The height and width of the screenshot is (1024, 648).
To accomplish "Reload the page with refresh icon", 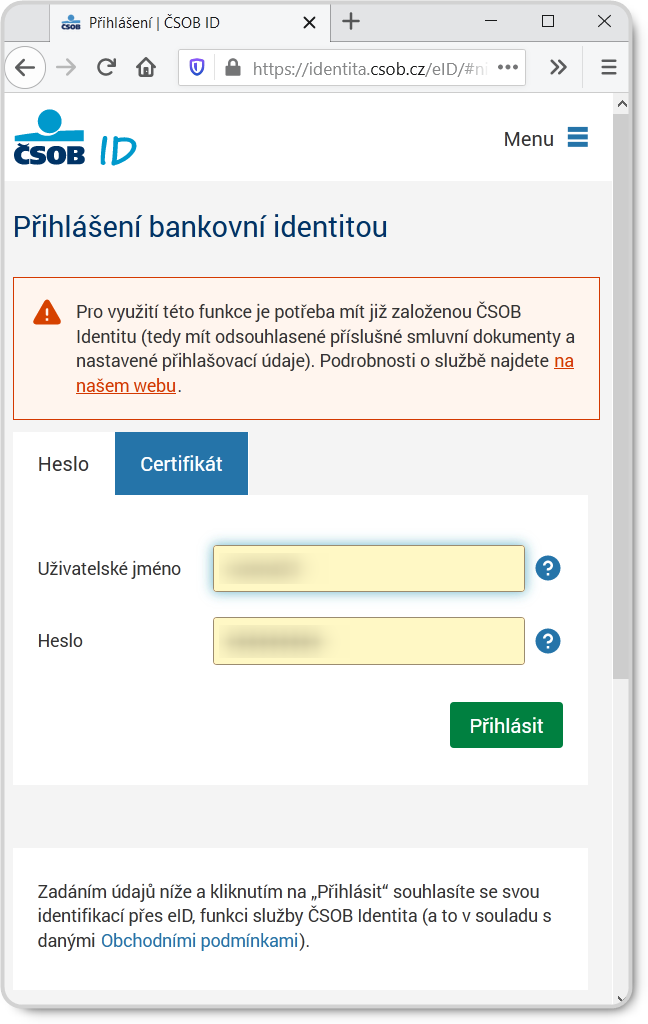I will click(x=105, y=67).
